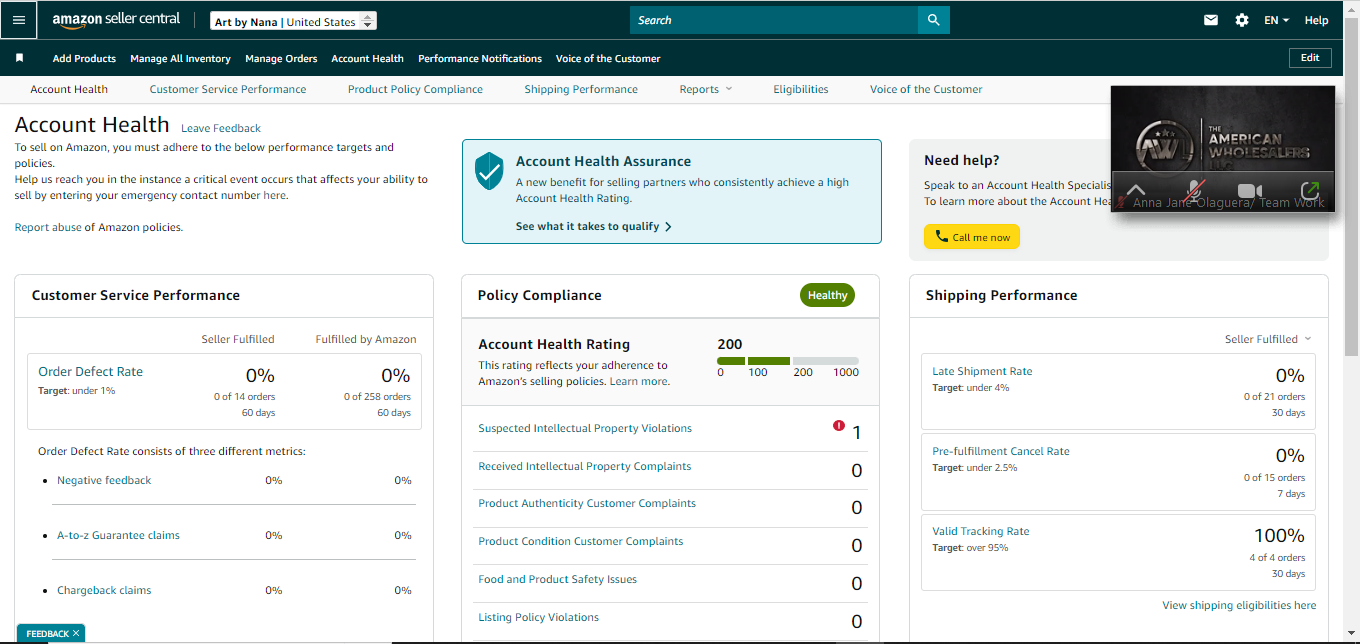Open Suspected Intellectual Property Violations
This screenshot has width=1360, height=644.
pos(585,428)
